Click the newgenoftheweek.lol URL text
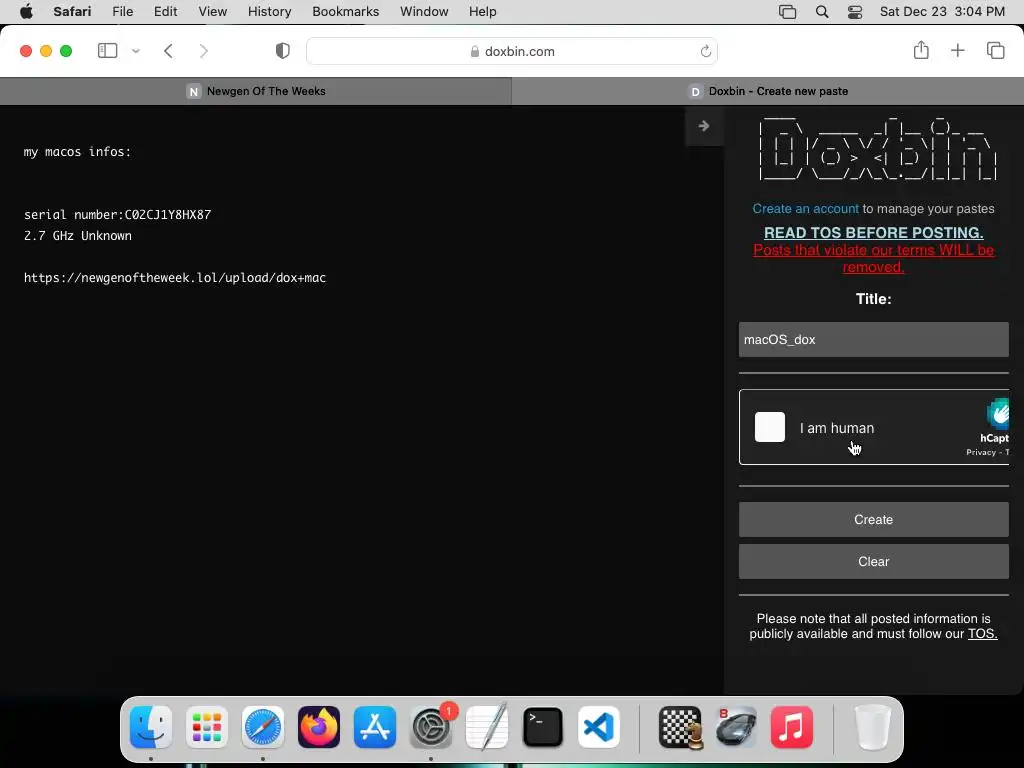This screenshot has height=768, width=1024. coord(175,278)
